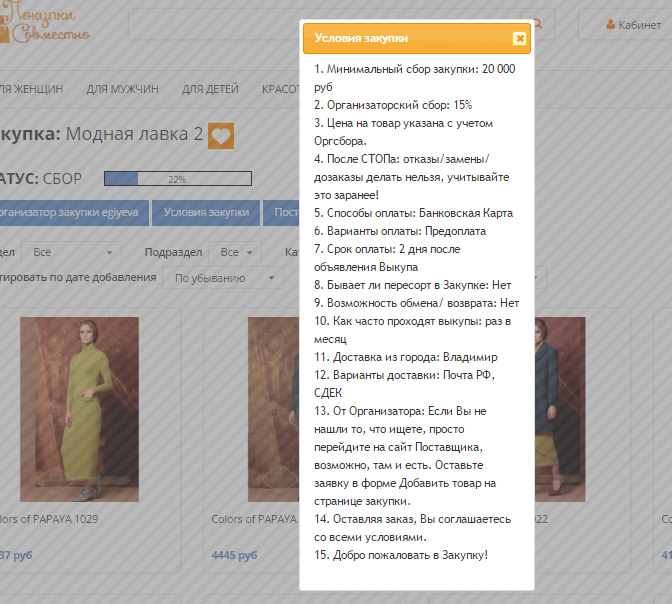
Task: Click the 4445 руб price
Action: coord(234,555)
